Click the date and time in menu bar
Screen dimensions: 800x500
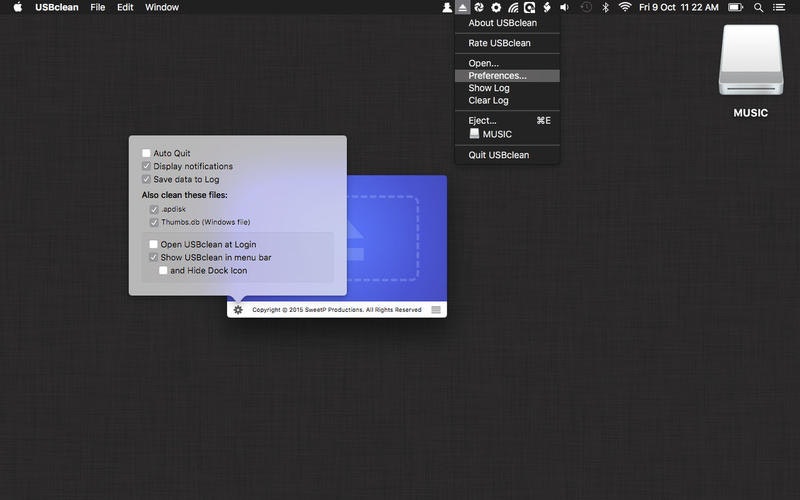[679, 7]
